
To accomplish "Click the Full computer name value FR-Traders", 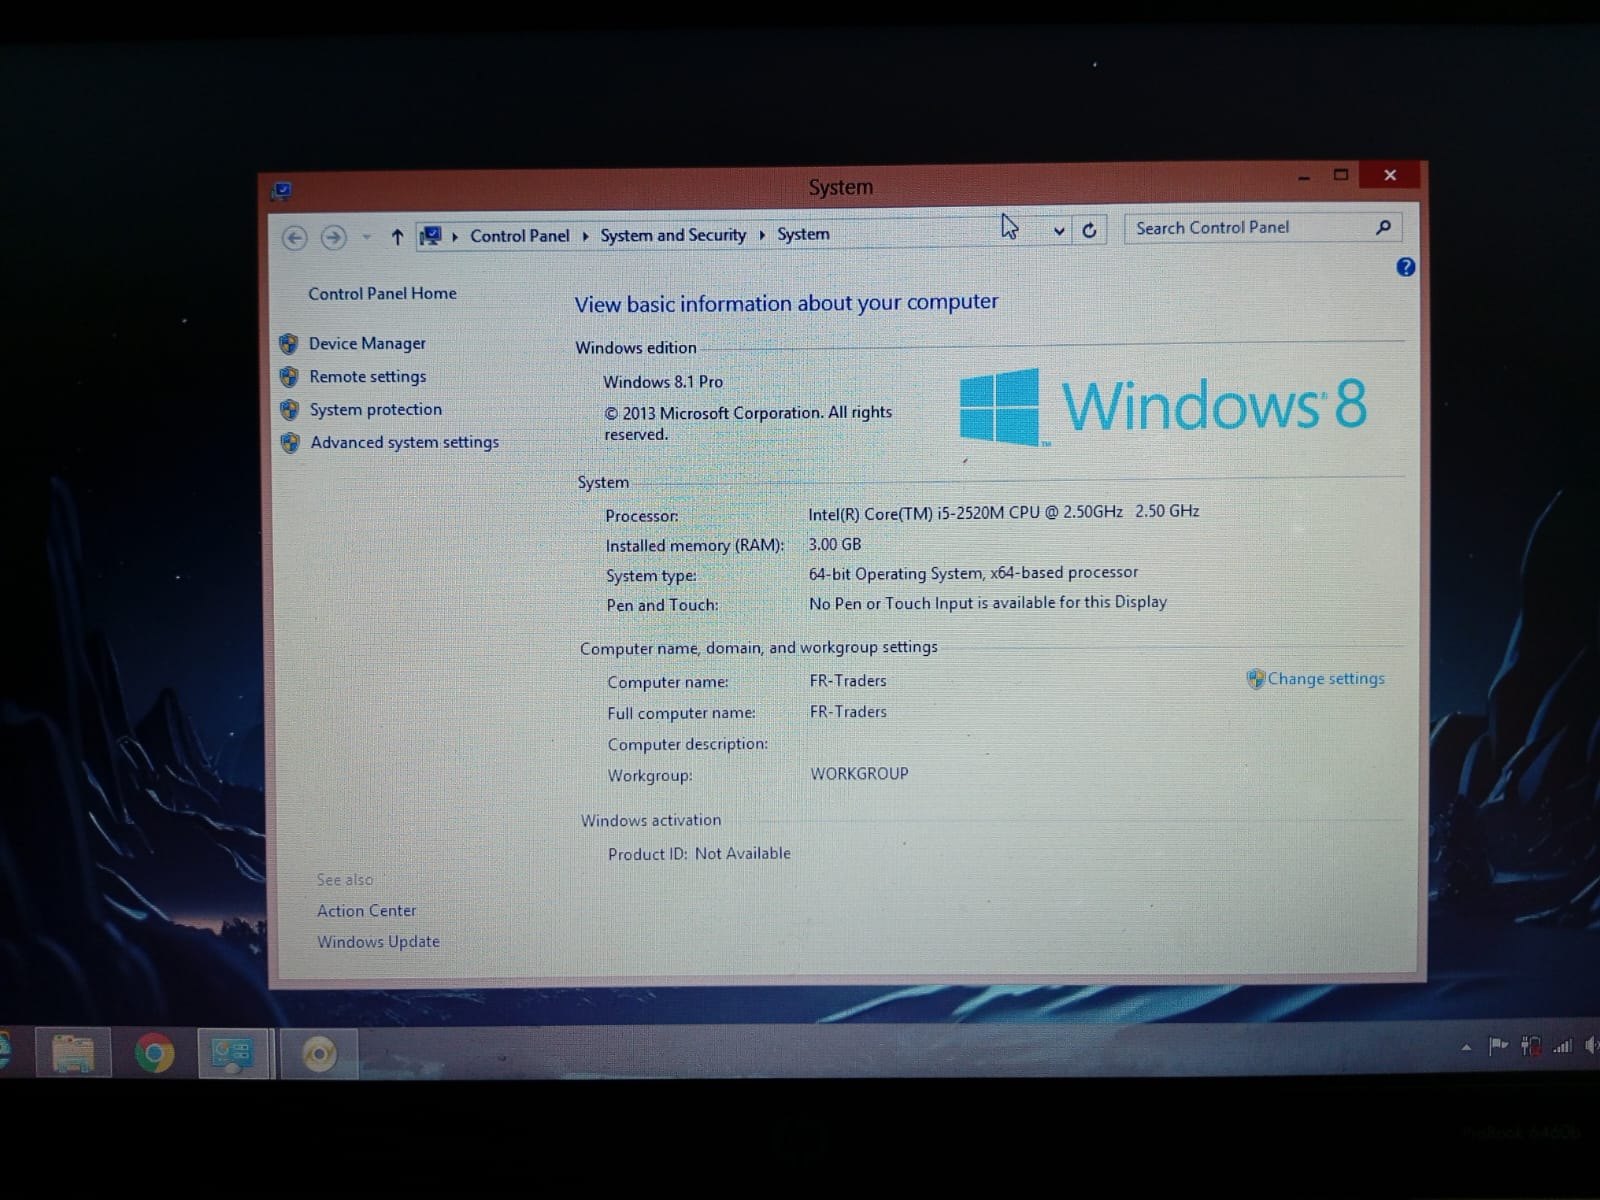I will [848, 711].
